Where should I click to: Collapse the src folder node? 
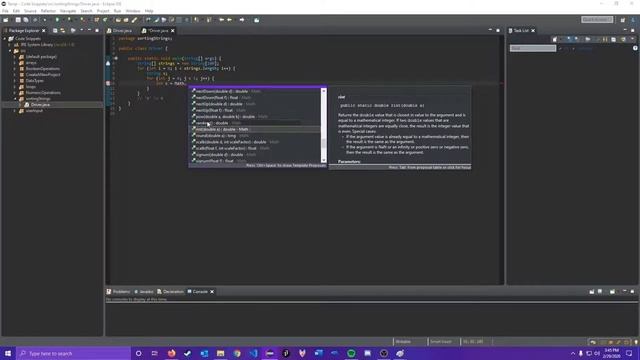click(x=10, y=51)
